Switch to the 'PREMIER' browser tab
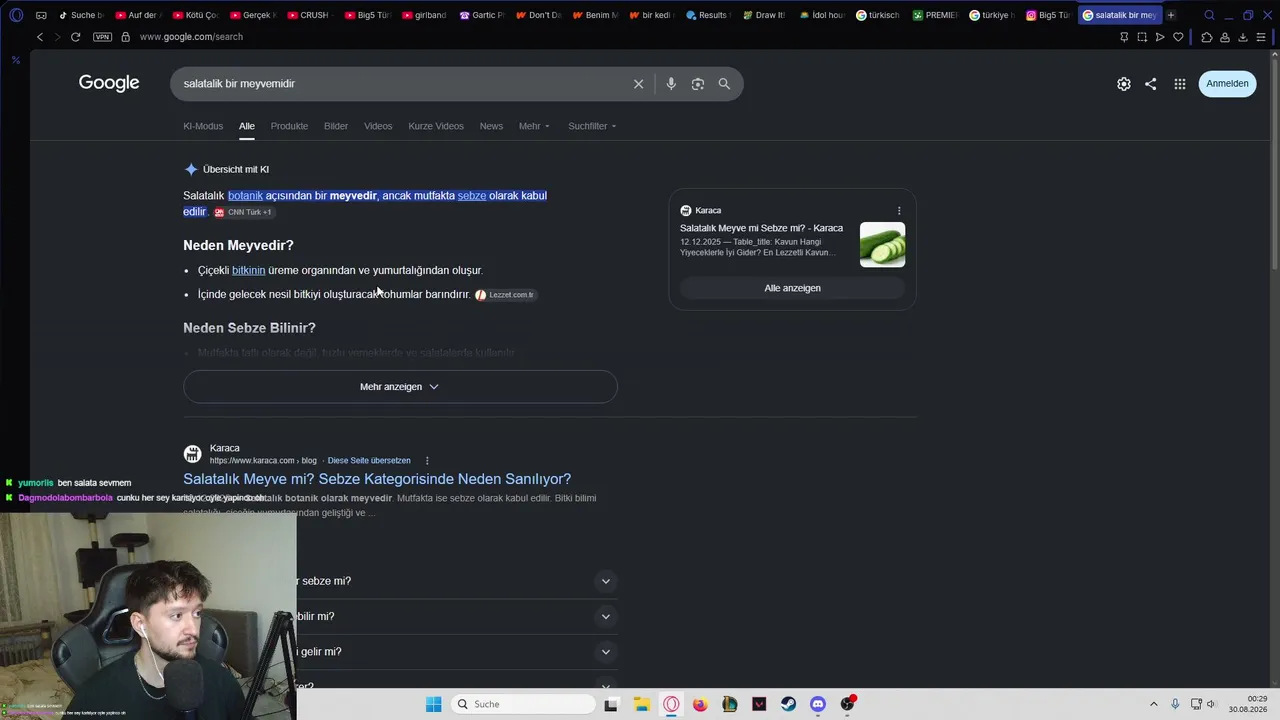1280x720 pixels. tap(935, 15)
